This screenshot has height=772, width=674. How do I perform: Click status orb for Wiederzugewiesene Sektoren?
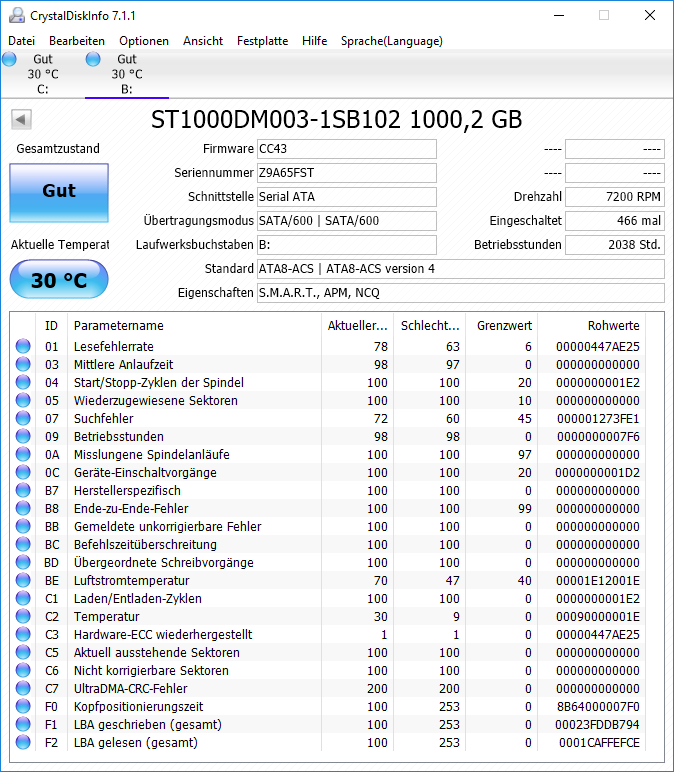23,400
